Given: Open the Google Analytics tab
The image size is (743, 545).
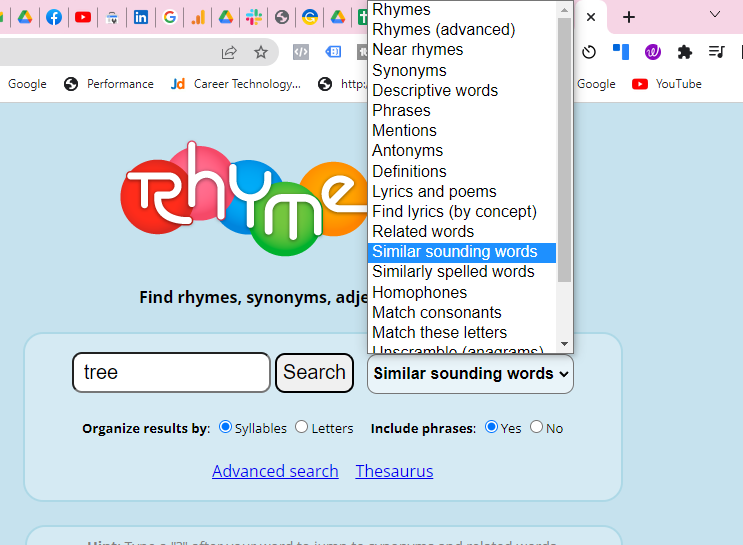Looking at the screenshot, I should pyautogui.click(x=198, y=18).
